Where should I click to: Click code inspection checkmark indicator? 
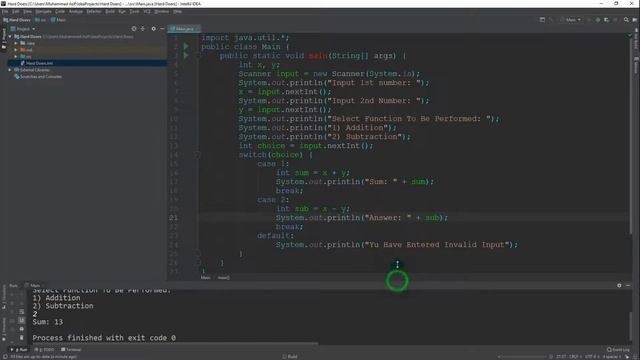click(x=630, y=36)
